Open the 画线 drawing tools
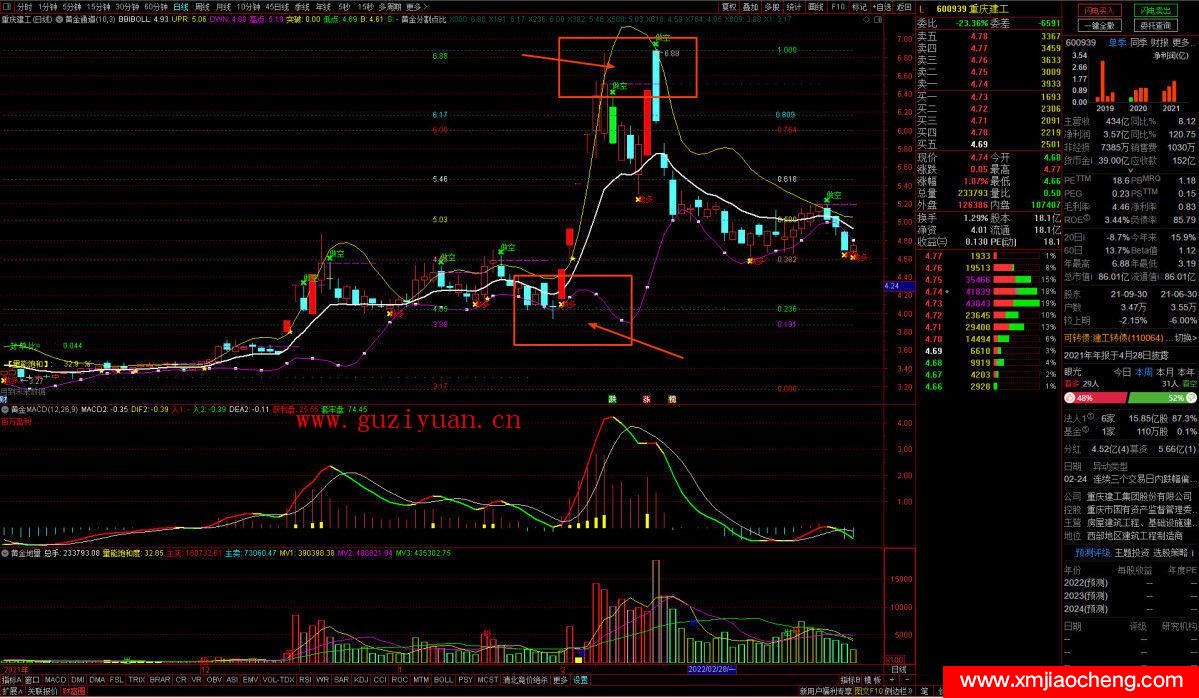This screenshot has height=698, width=1199. (x=816, y=6)
